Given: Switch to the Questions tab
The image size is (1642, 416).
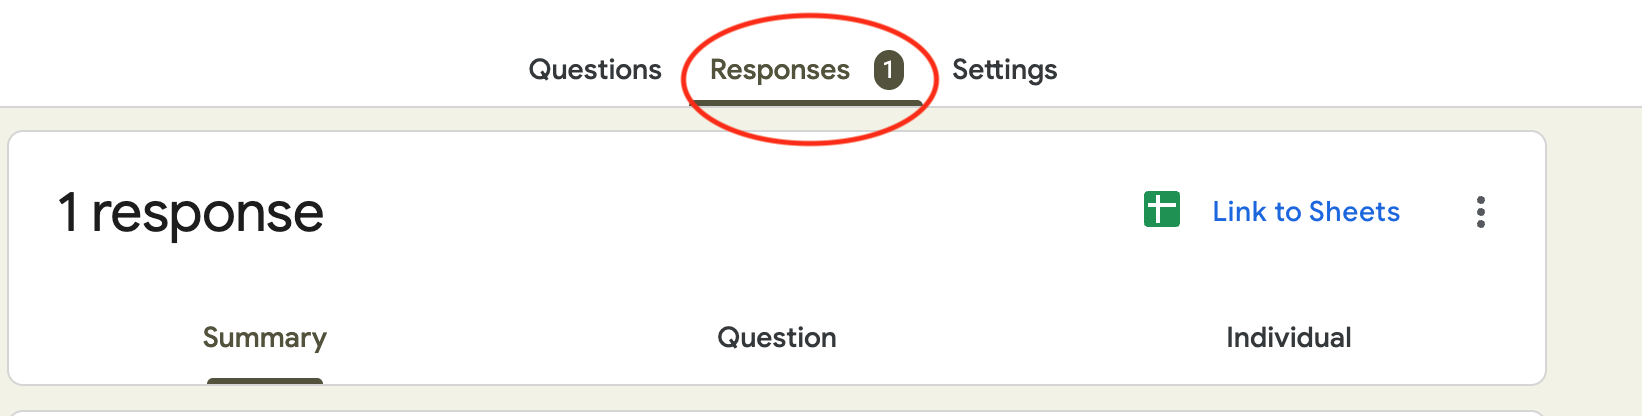Looking at the screenshot, I should 595,70.
